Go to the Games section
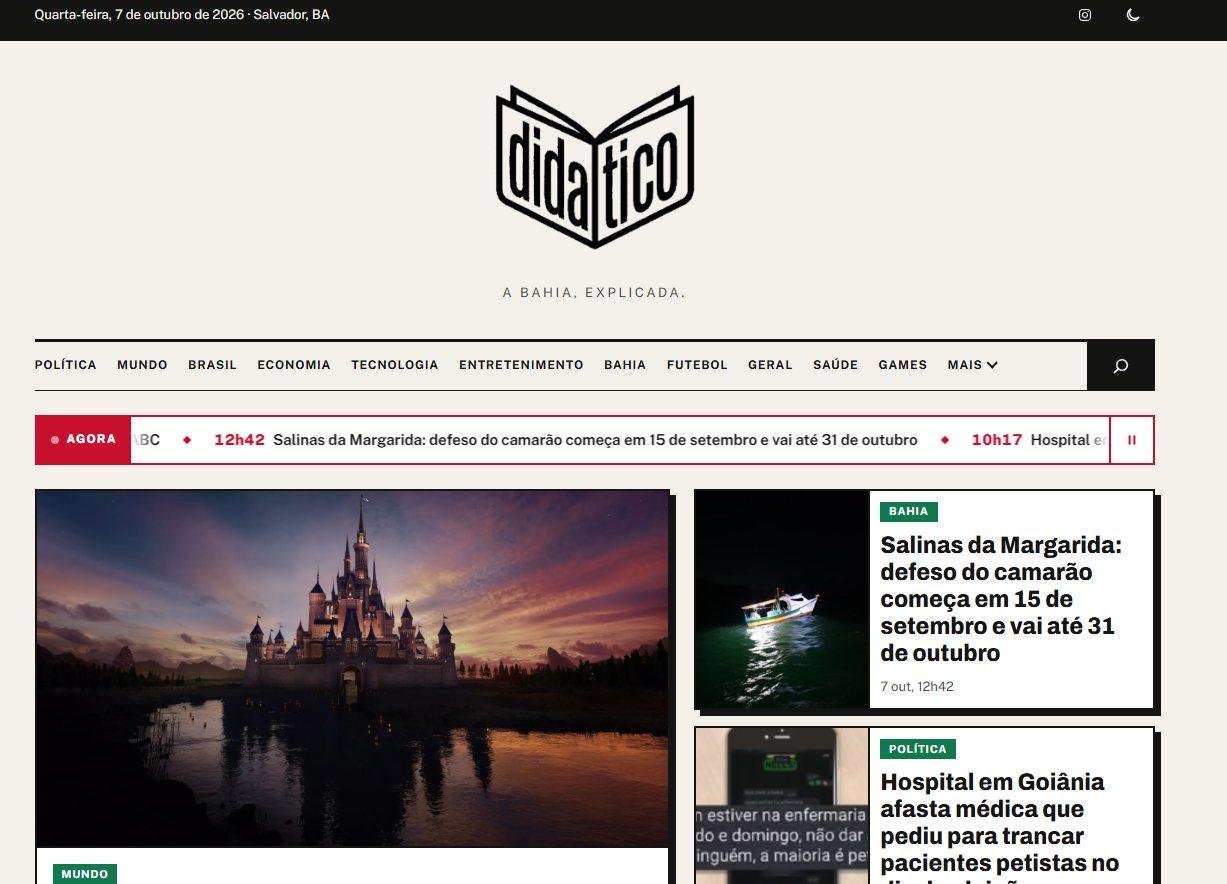1227x884 pixels. [x=903, y=365]
